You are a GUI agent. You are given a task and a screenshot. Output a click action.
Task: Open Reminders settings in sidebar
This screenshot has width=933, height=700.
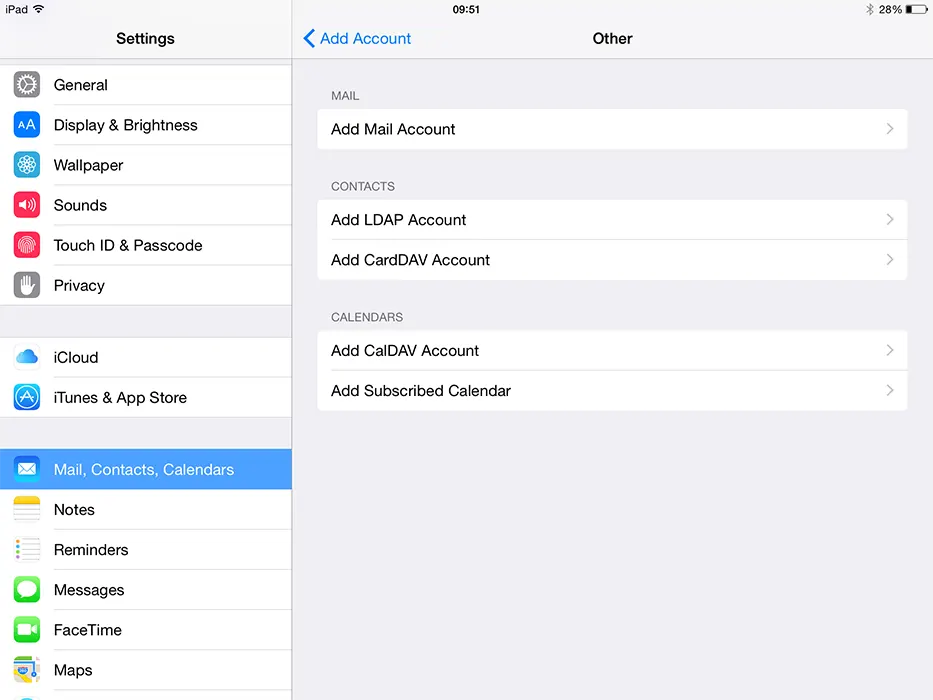coord(91,550)
